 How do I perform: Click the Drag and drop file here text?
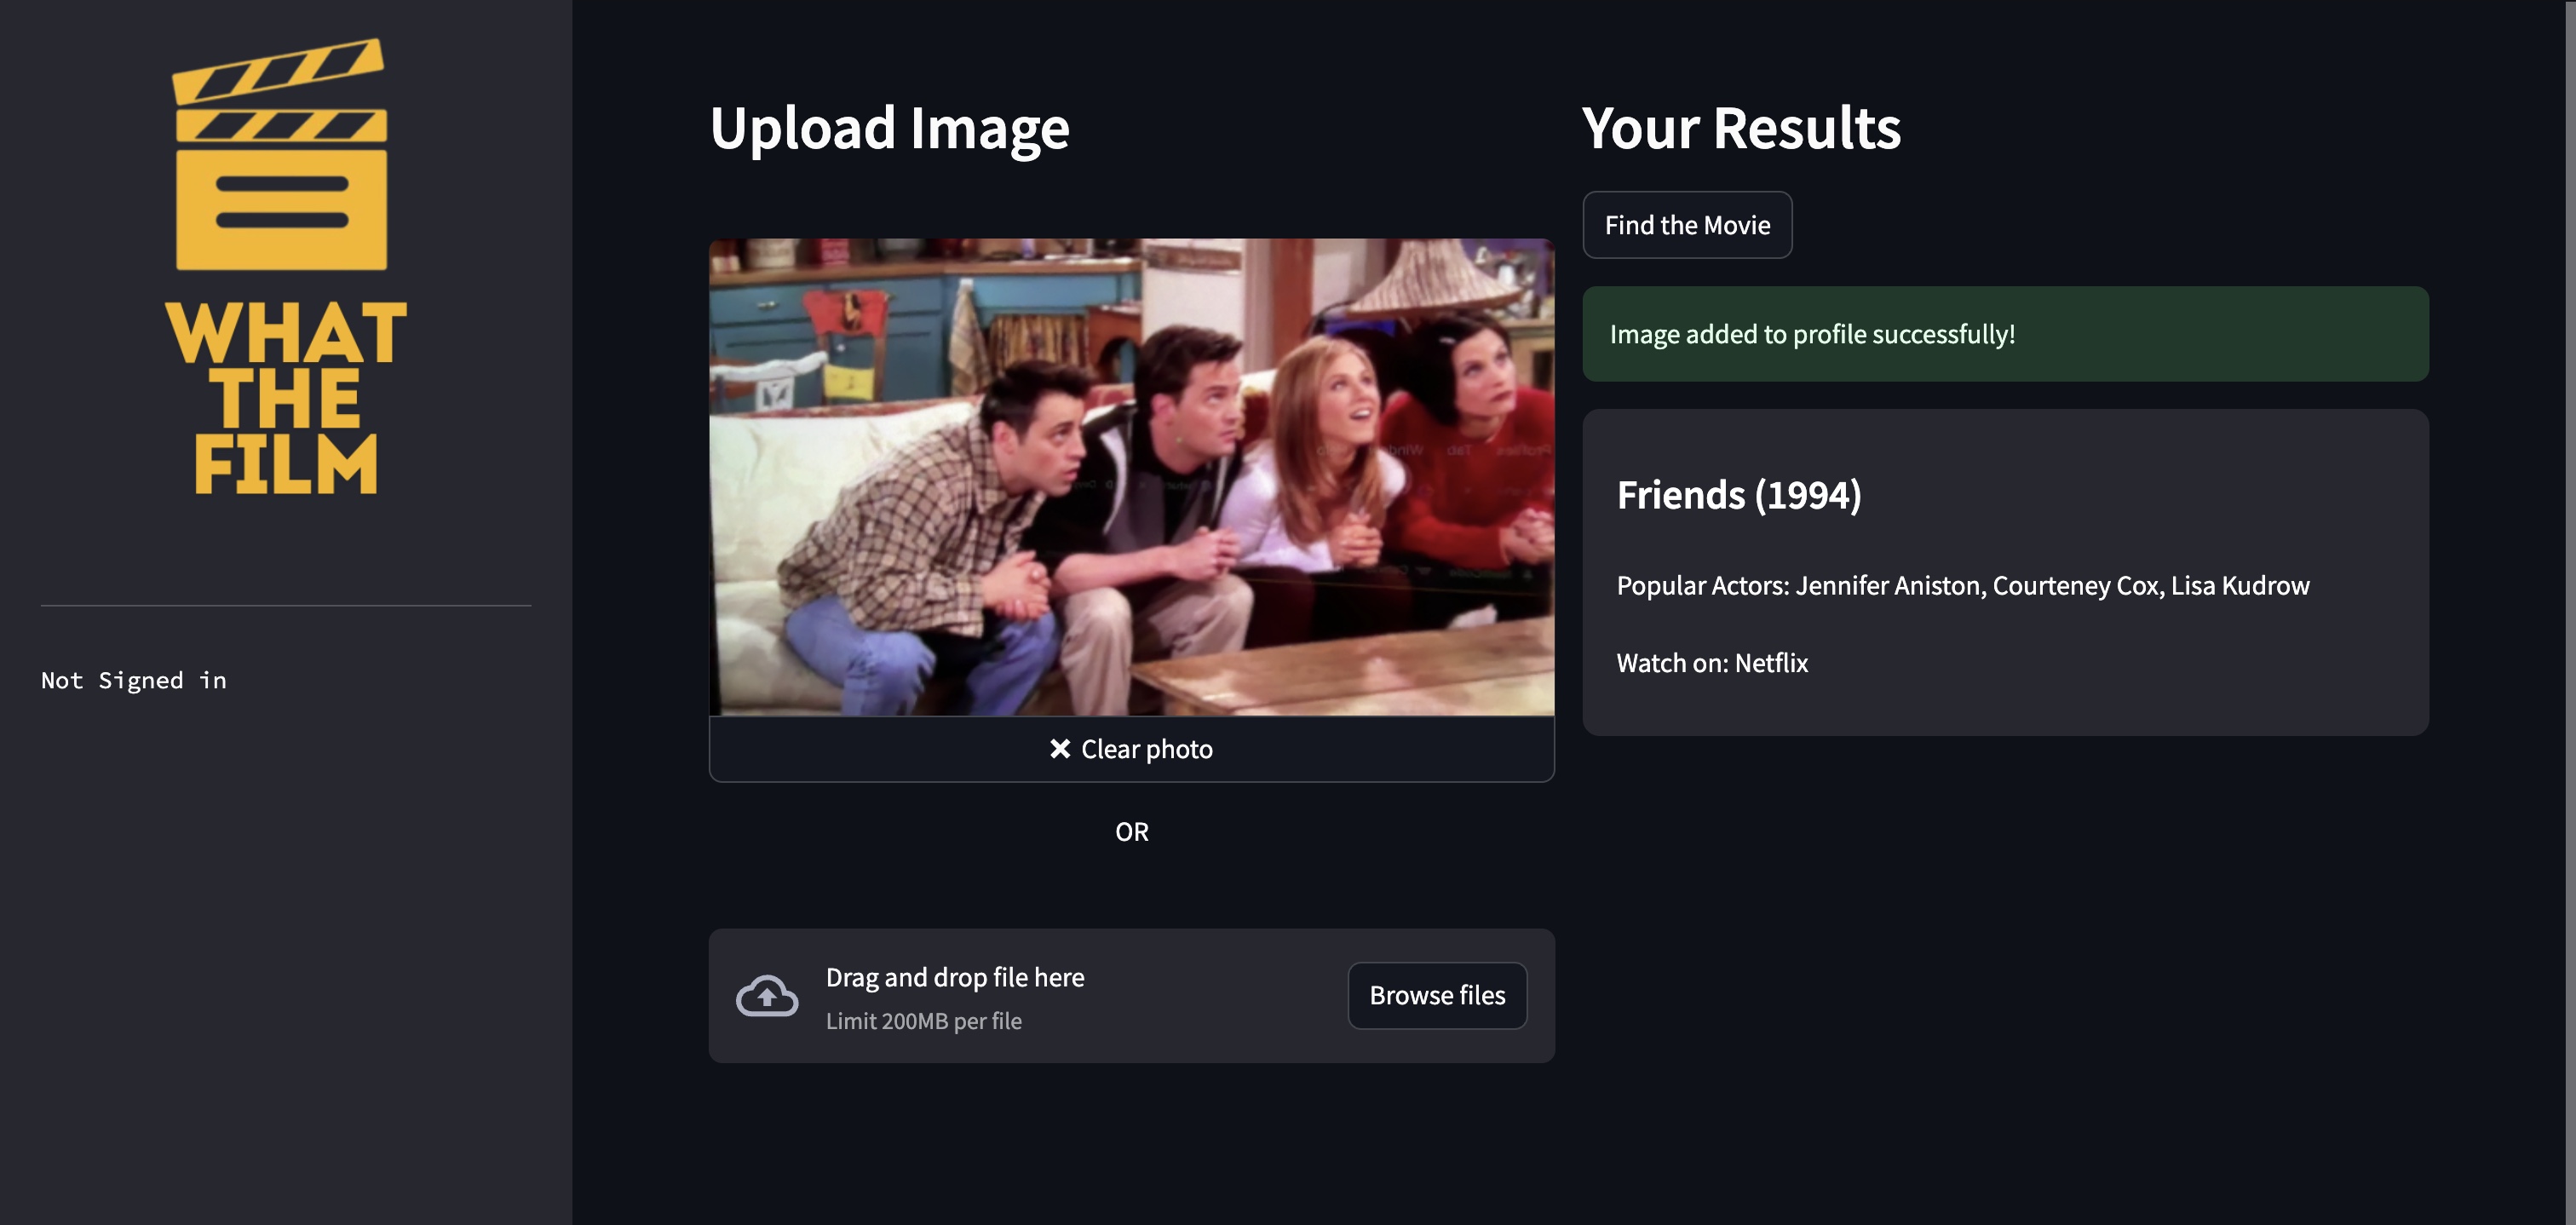point(954,977)
